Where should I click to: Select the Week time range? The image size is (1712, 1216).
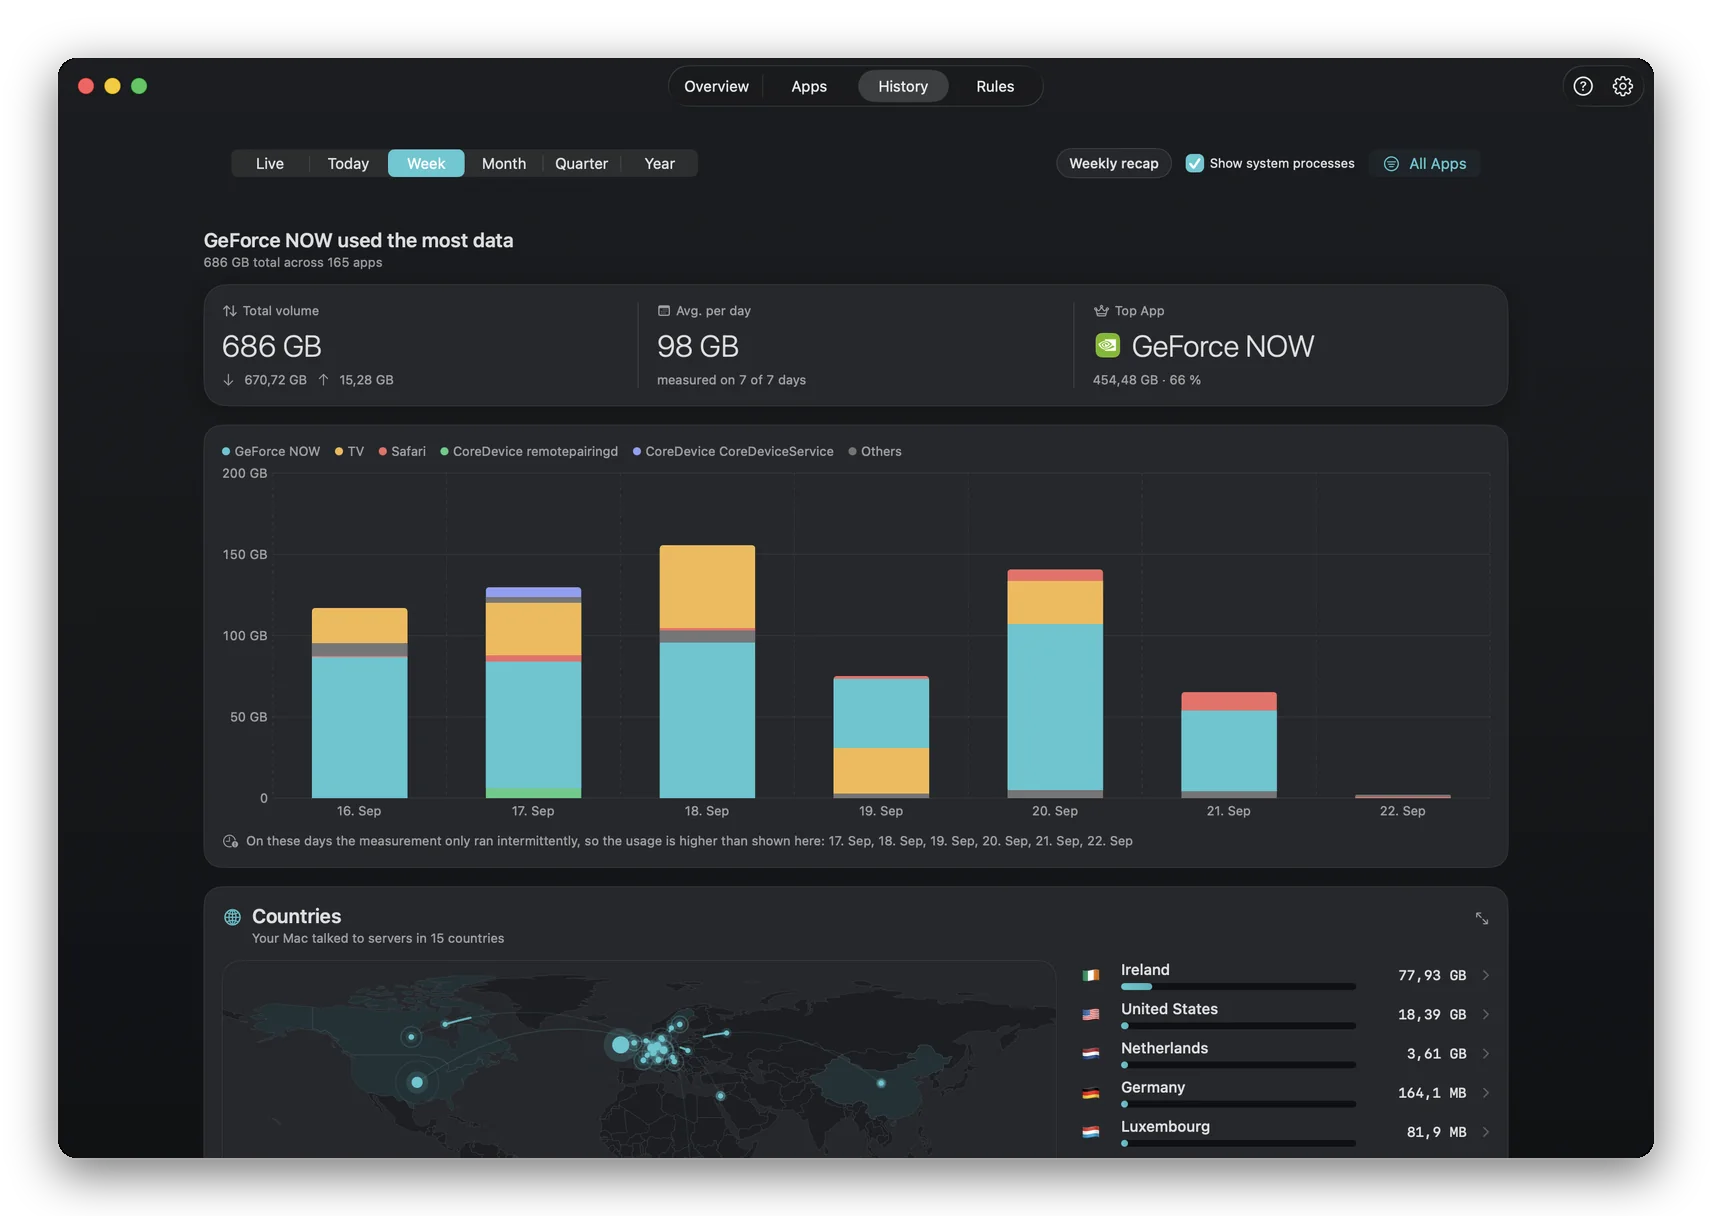click(426, 164)
